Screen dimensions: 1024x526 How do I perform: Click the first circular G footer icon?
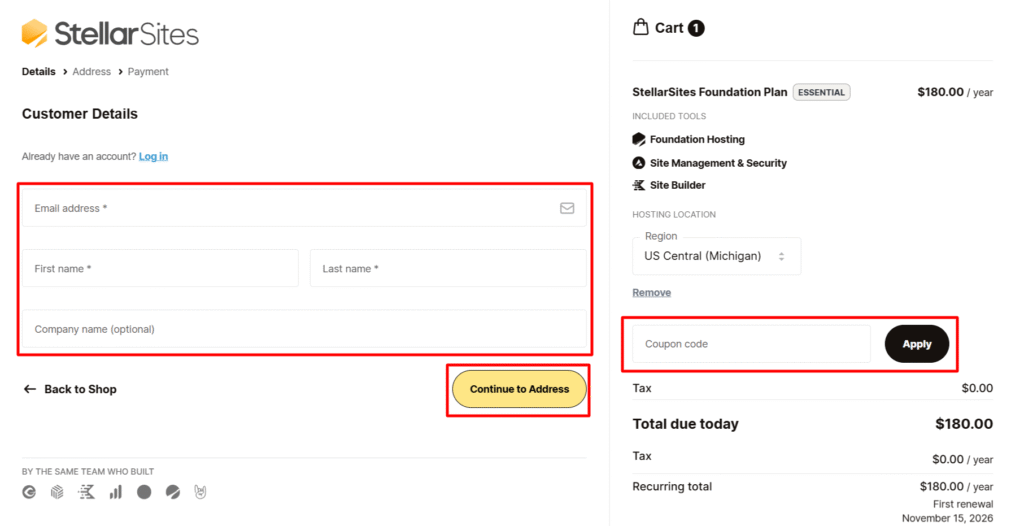click(x=30, y=492)
